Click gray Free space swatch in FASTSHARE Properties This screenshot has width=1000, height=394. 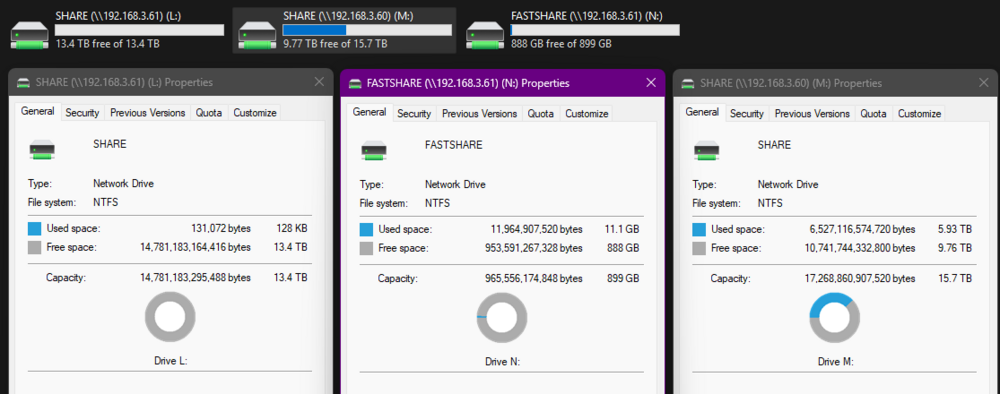[366, 249]
